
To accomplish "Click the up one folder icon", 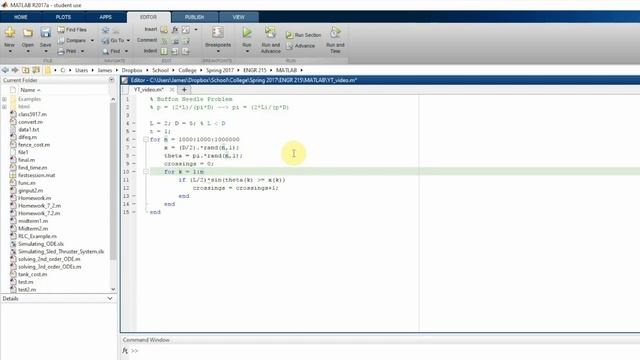I will point(26,70).
